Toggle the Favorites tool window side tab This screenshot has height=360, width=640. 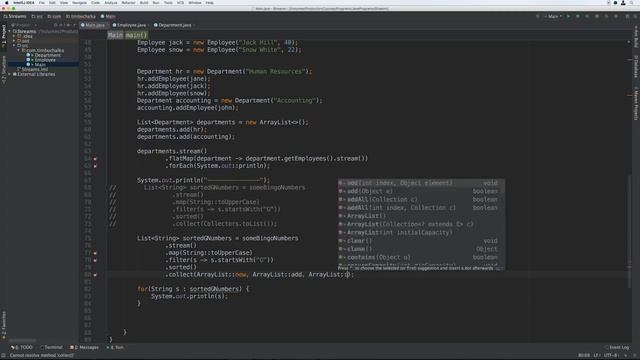tap(4, 325)
